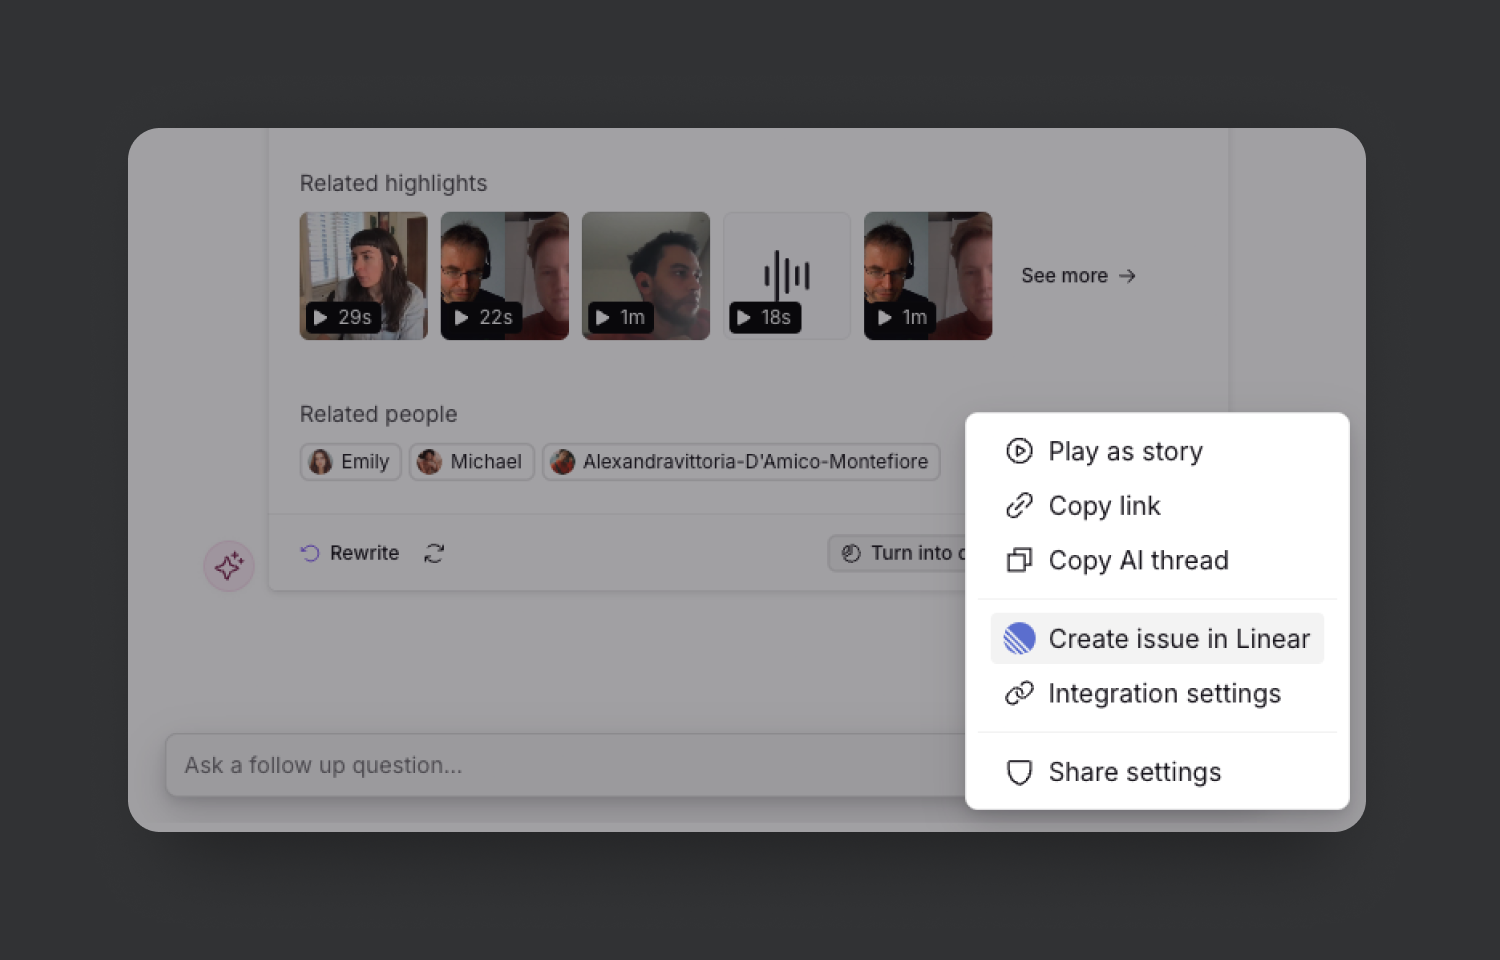The height and width of the screenshot is (960, 1500).
Task: Click the Related people heading
Action: [379, 414]
